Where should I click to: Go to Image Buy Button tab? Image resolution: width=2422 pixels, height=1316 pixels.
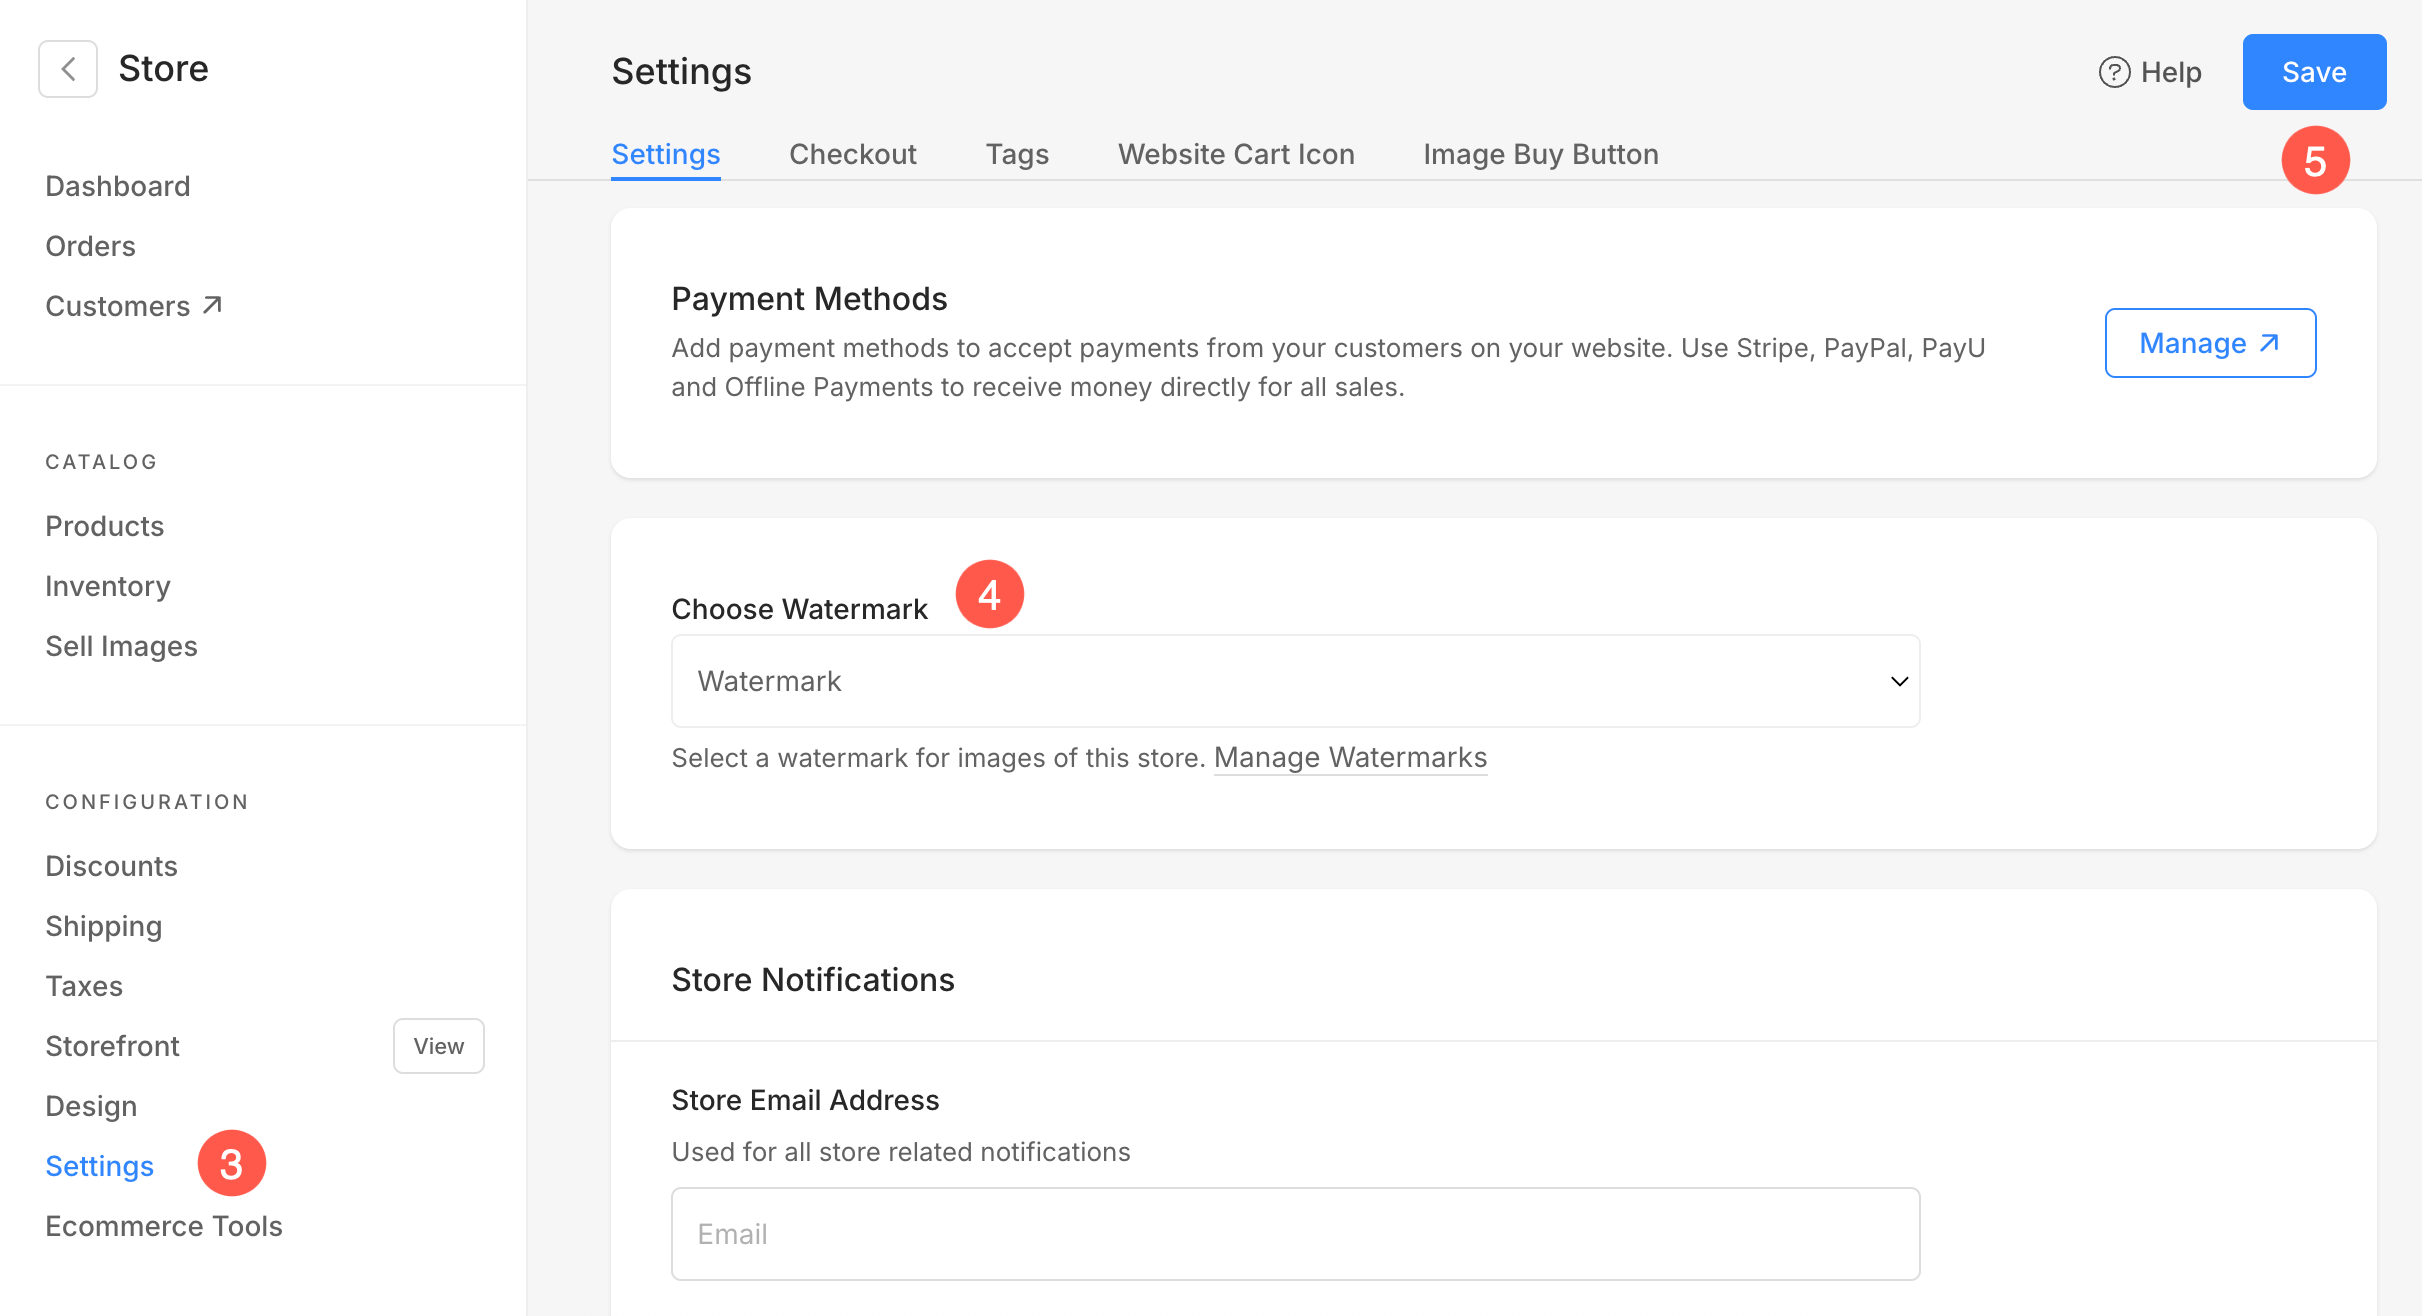(x=1540, y=154)
